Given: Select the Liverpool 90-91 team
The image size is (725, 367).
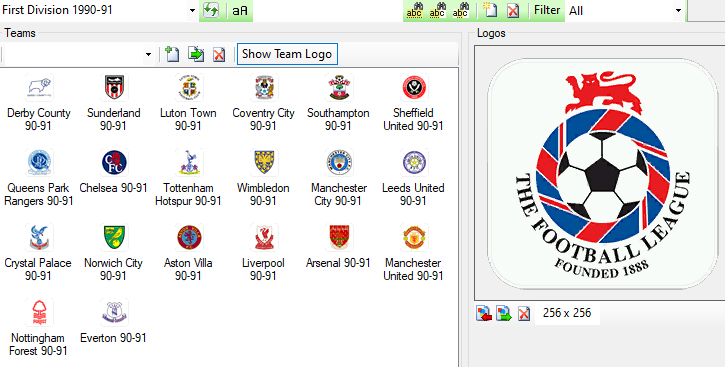Looking at the screenshot, I should [x=264, y=253].
